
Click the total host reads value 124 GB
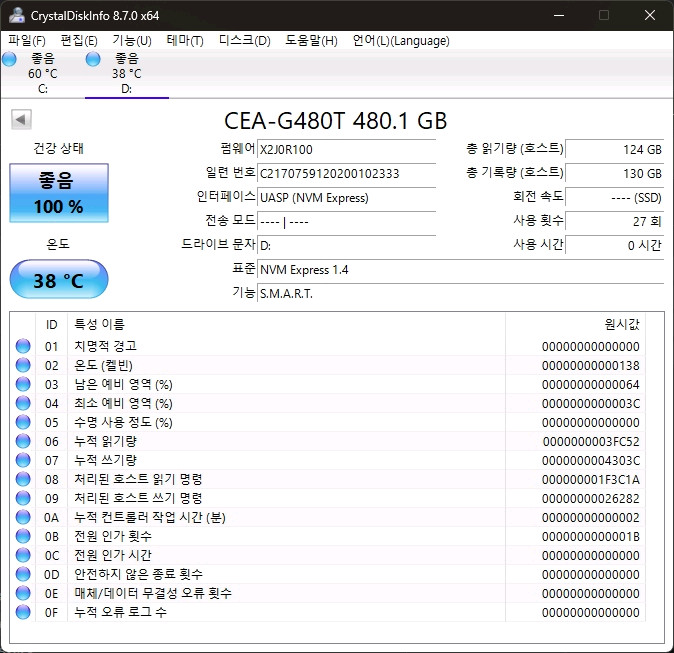pos(615,150)
